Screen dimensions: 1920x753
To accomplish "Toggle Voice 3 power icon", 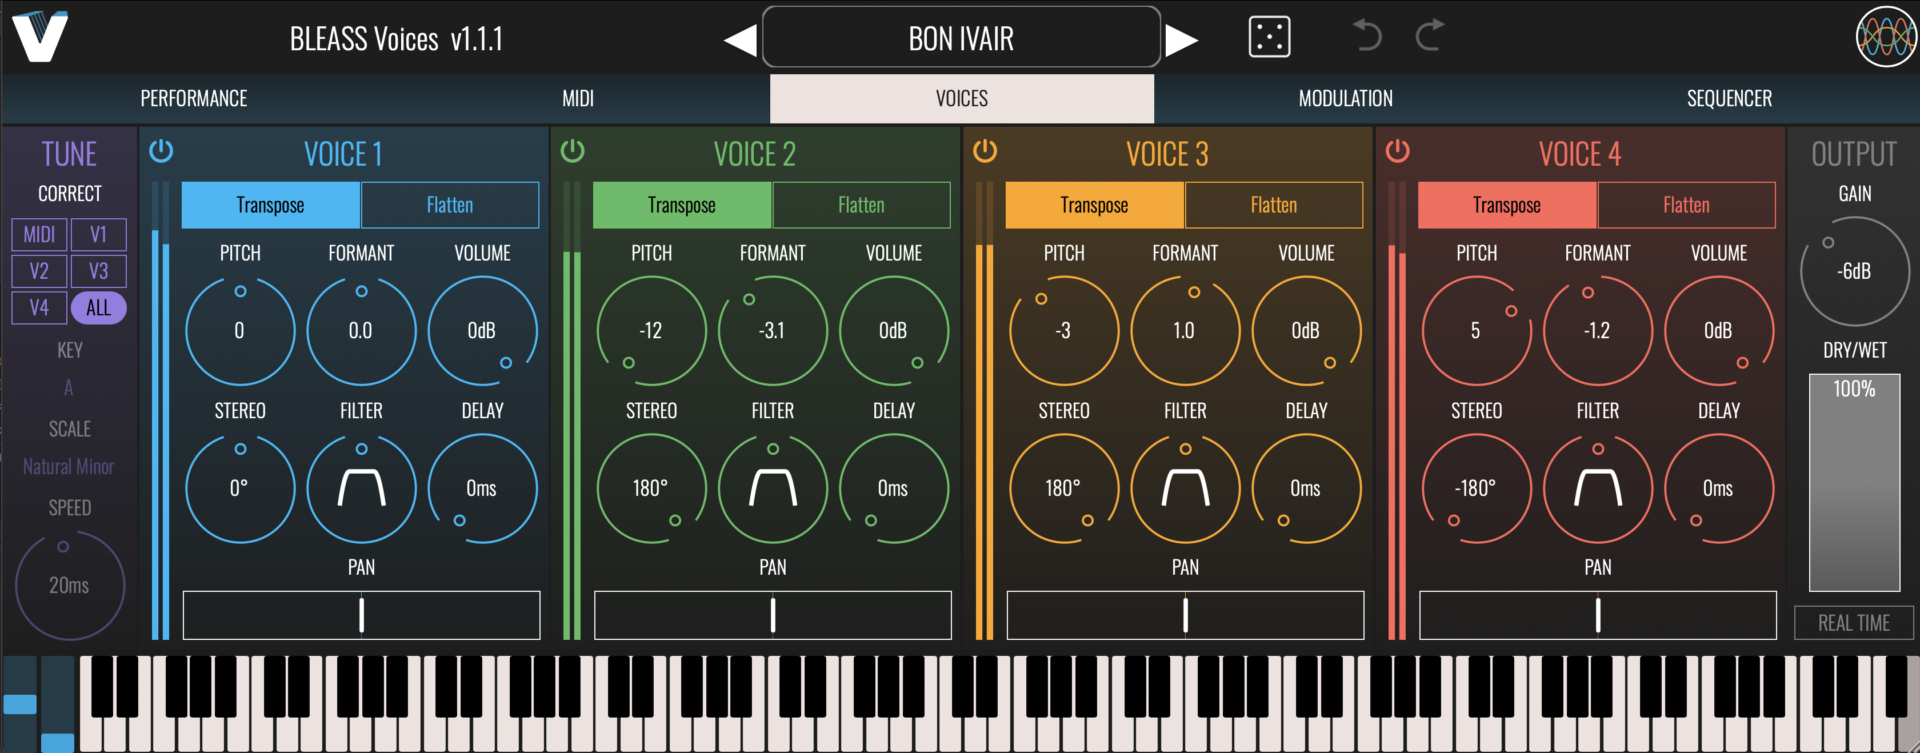I will click(985, 151).
